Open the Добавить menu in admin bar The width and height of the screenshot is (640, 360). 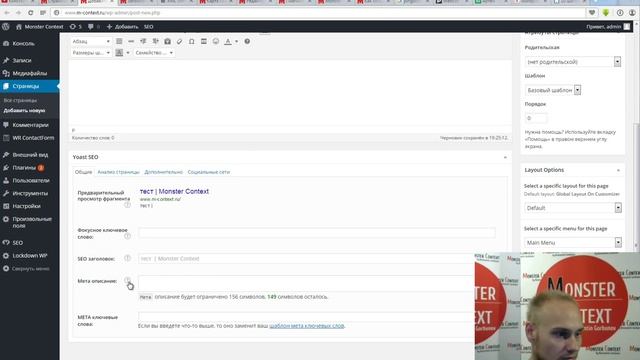pos(122,27)
